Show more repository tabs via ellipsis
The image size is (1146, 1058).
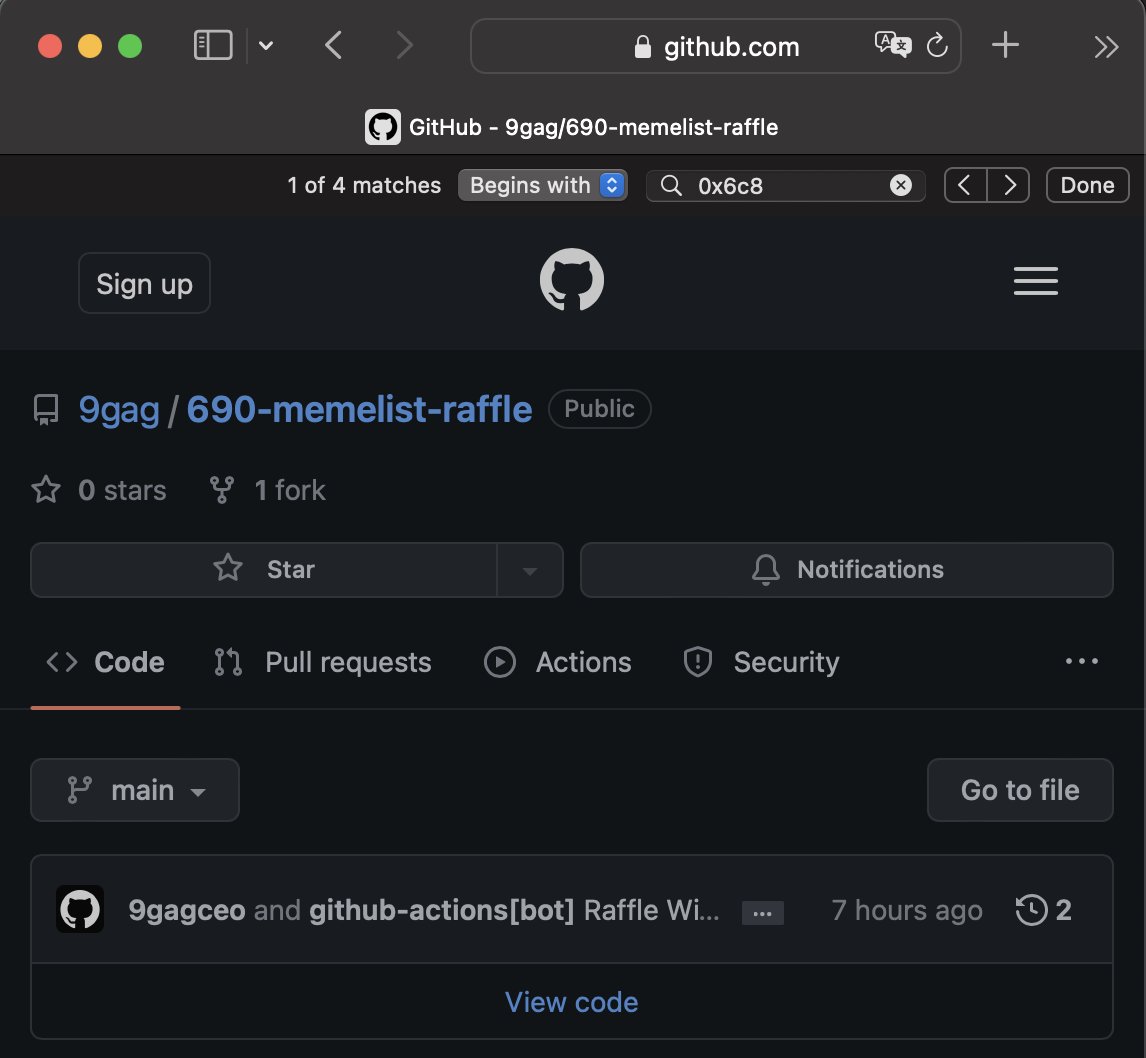pyautogui.click(x=1082, y=661)
